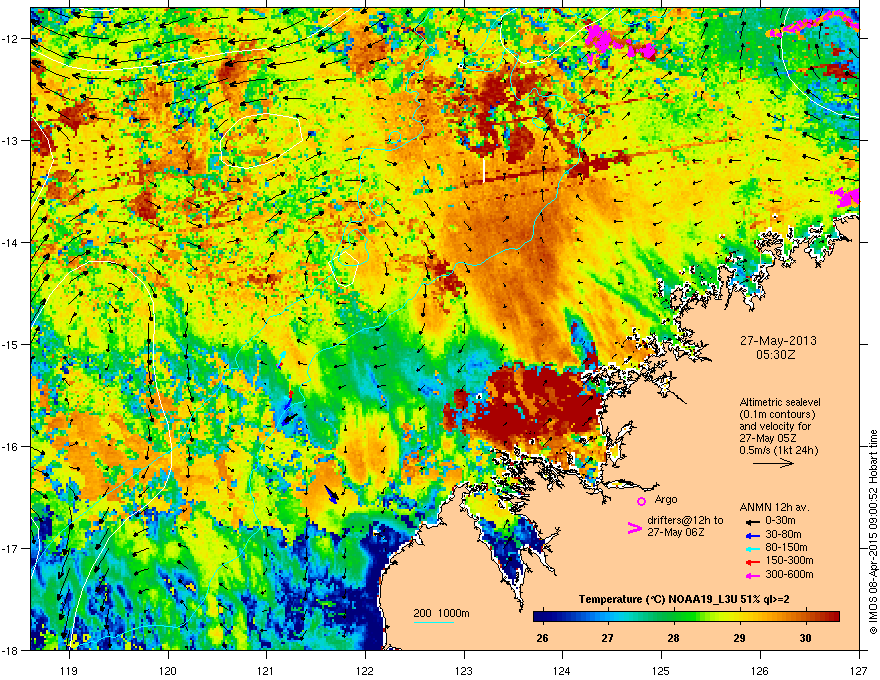Click the magenta drifters chevron legend symbol

pos(632,529)
